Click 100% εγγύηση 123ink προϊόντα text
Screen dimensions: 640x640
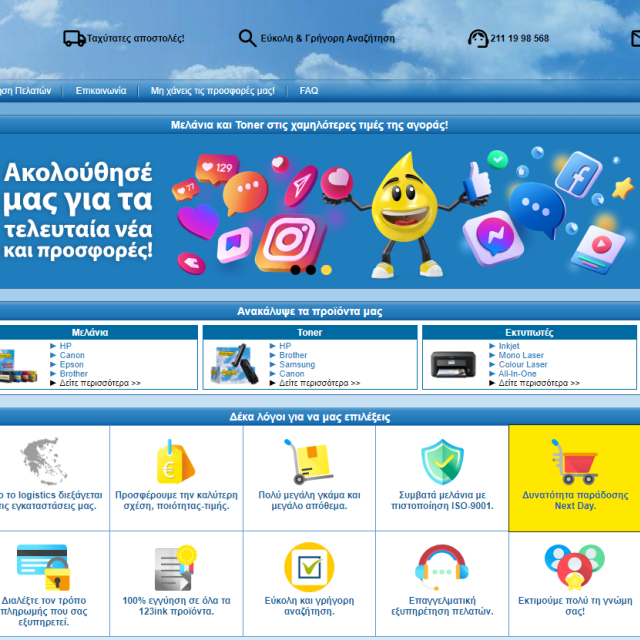pos(176,606)
